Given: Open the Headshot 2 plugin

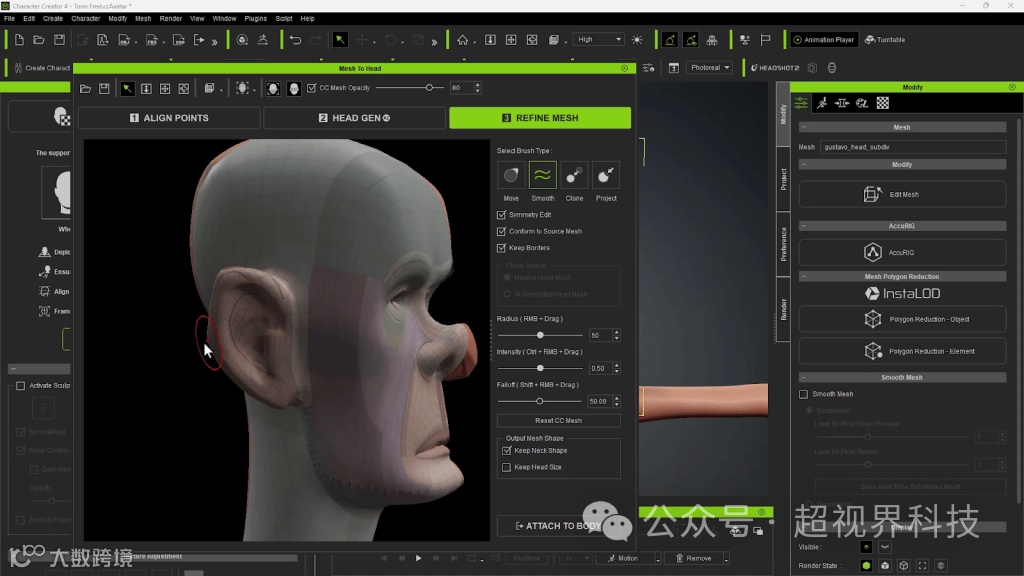Looking at the screenshot, I should (775, 68).
